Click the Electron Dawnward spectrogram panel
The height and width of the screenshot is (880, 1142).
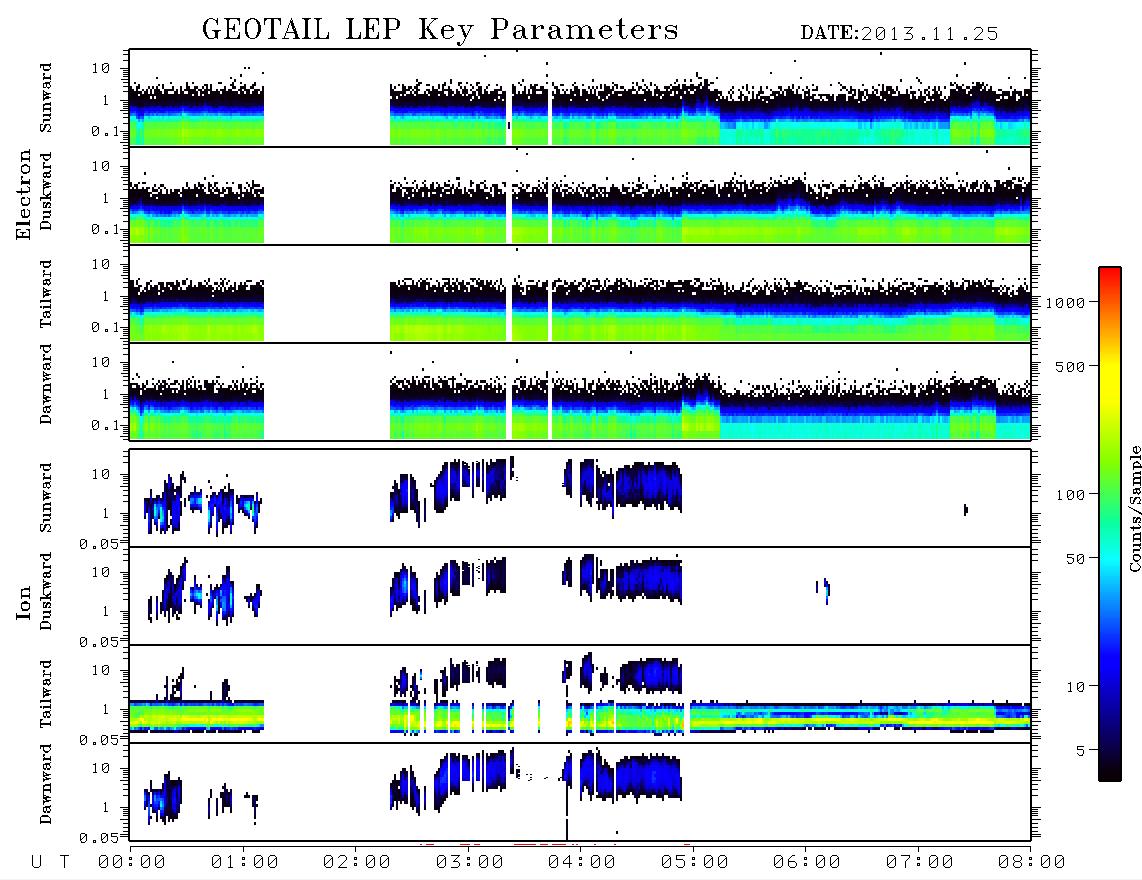point(580,391)
